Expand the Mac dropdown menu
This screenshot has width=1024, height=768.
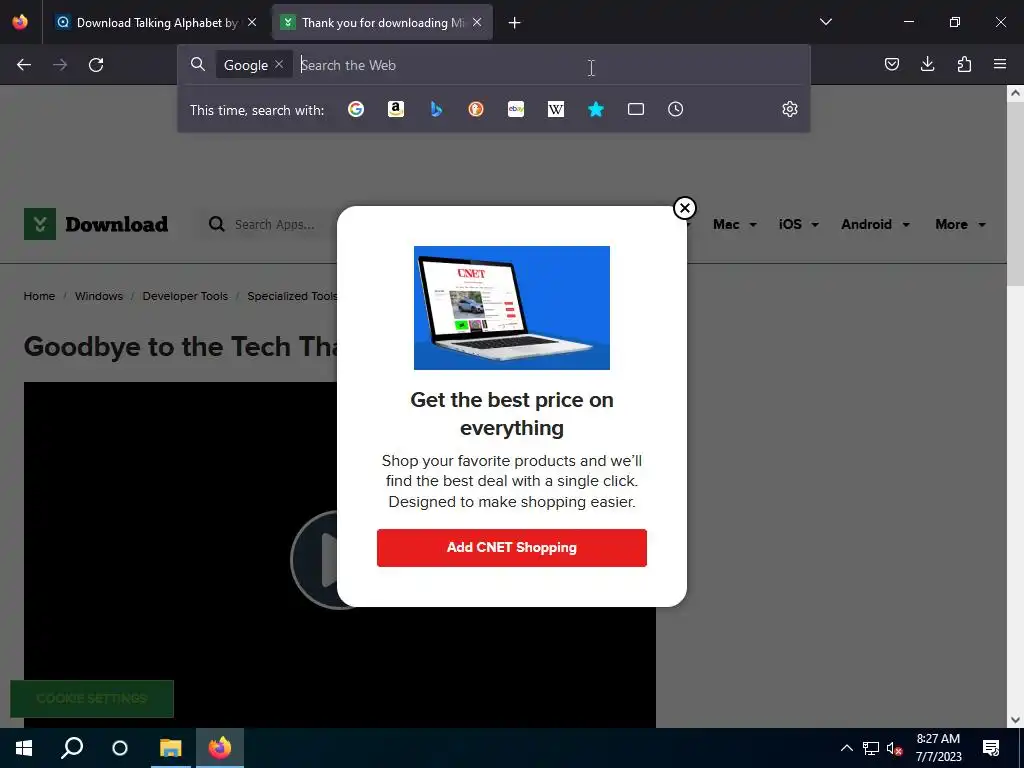coord(735,225)
